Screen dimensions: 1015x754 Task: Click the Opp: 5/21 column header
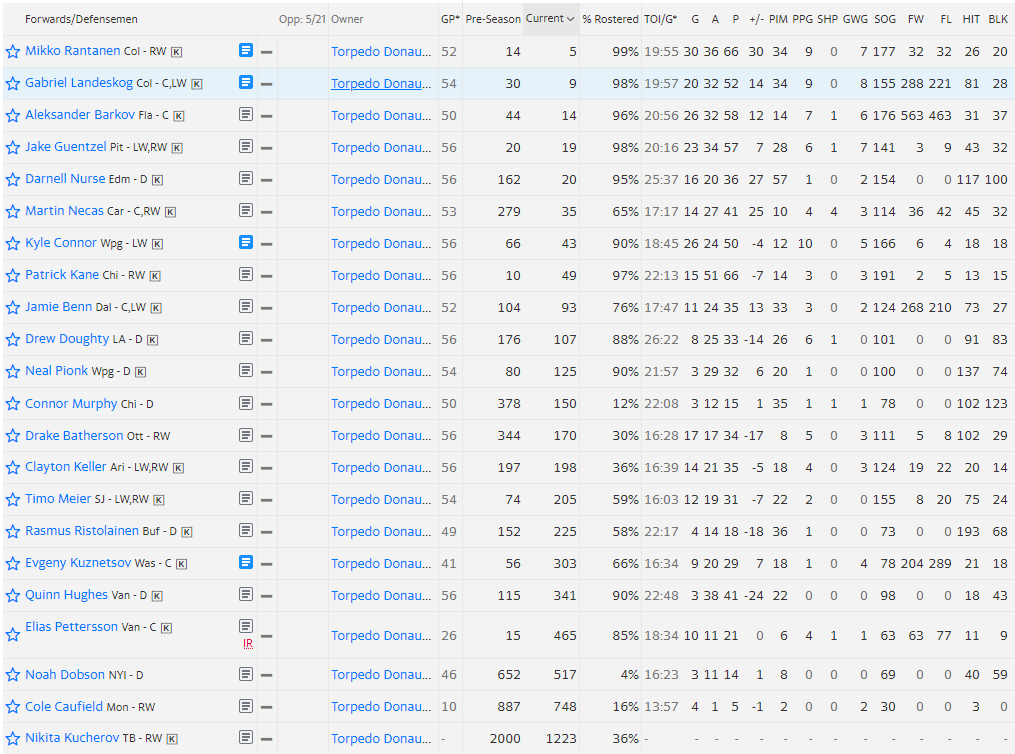pyautogui.click(x=301, y=19)
